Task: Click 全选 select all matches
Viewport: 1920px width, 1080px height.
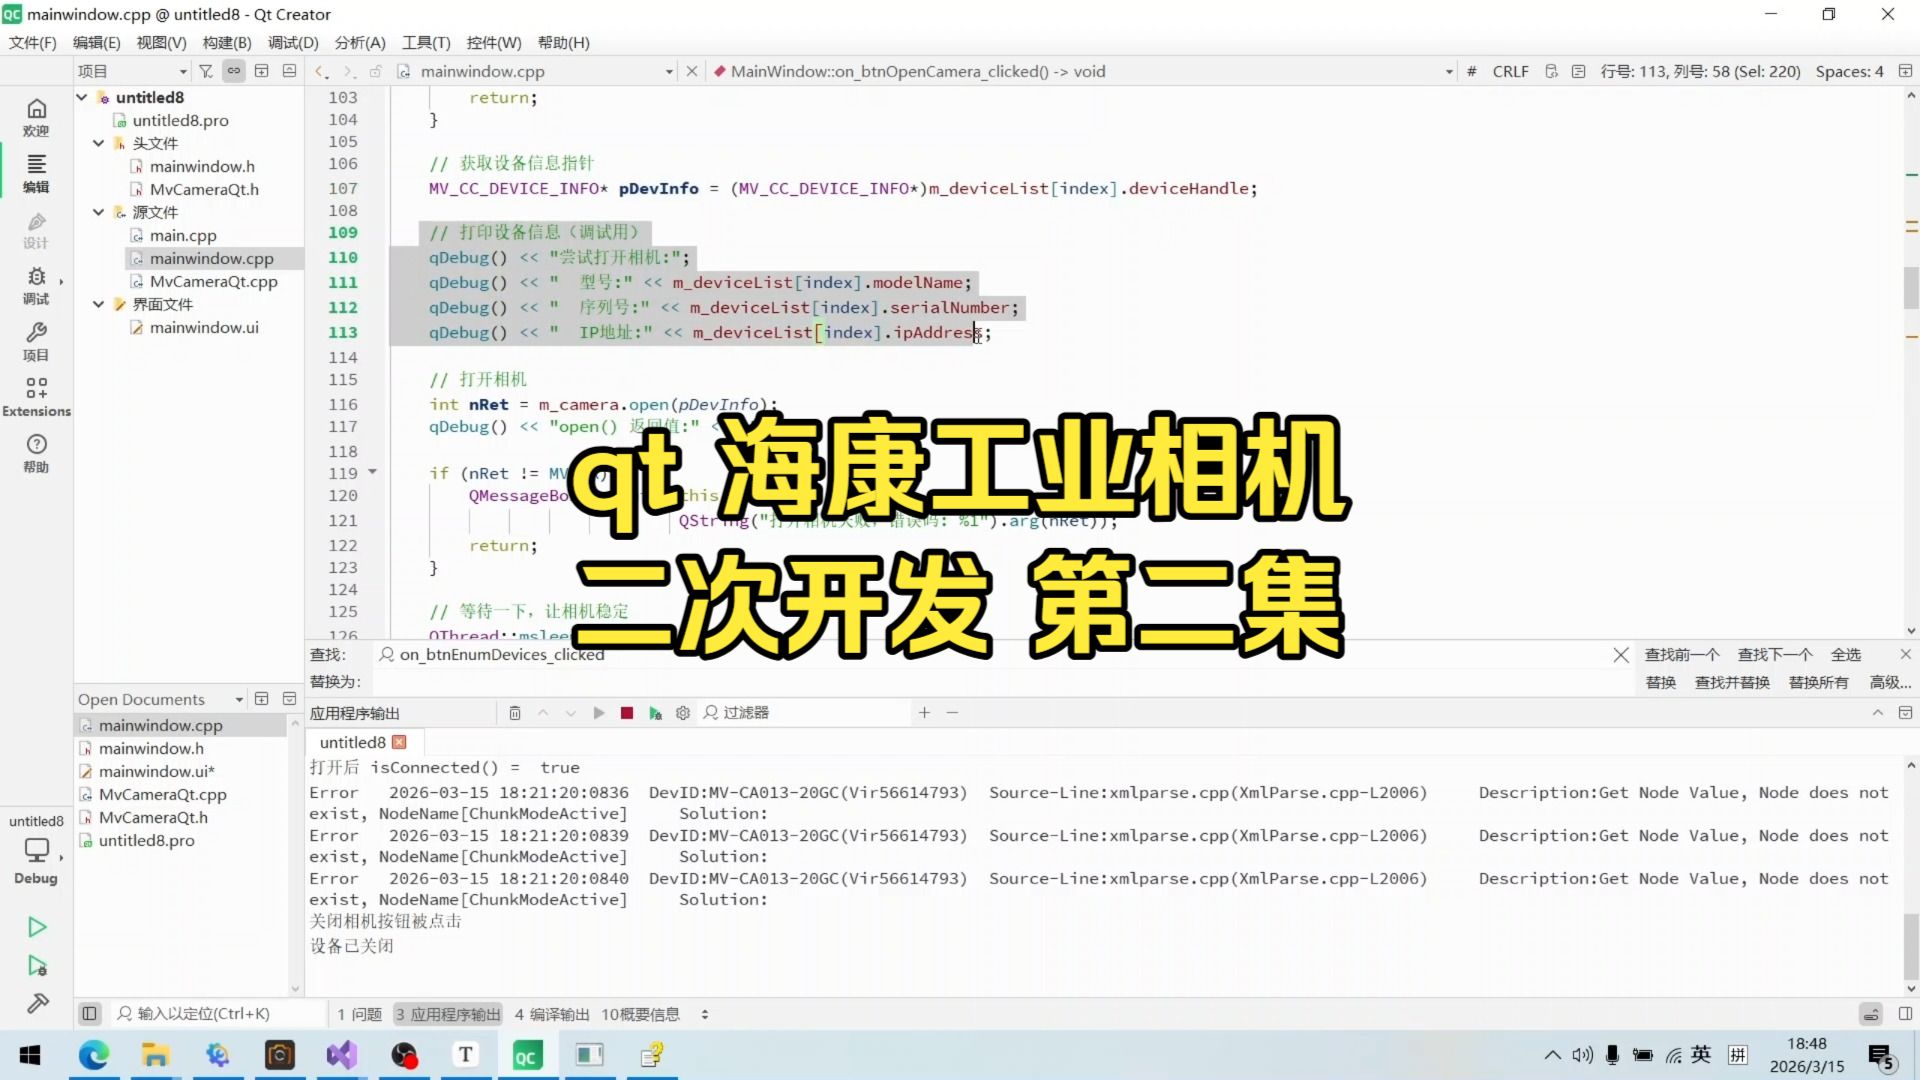Action: 1846,654
